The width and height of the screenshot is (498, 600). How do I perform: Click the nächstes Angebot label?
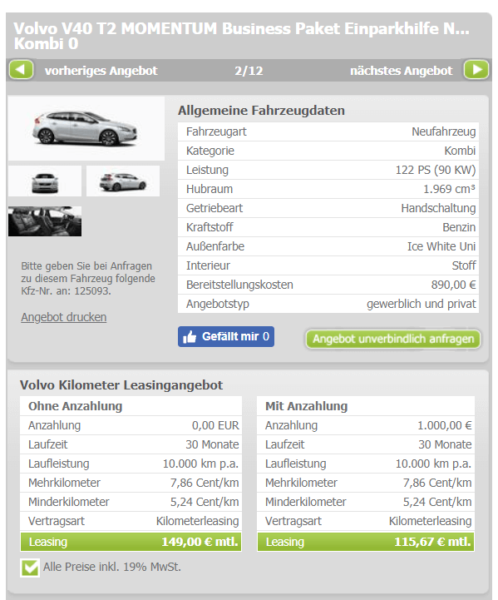coord(401,70)
